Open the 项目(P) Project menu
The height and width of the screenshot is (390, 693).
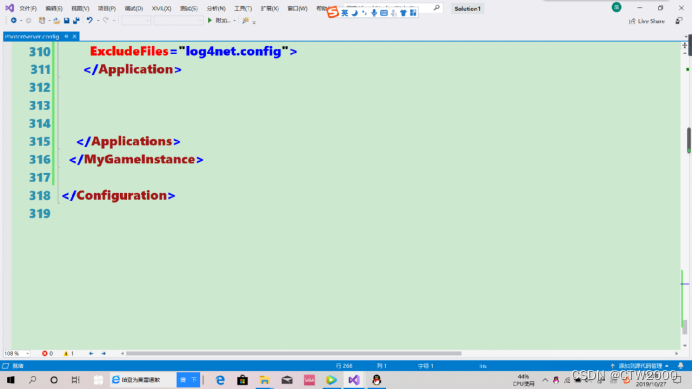tap(107, 8)
